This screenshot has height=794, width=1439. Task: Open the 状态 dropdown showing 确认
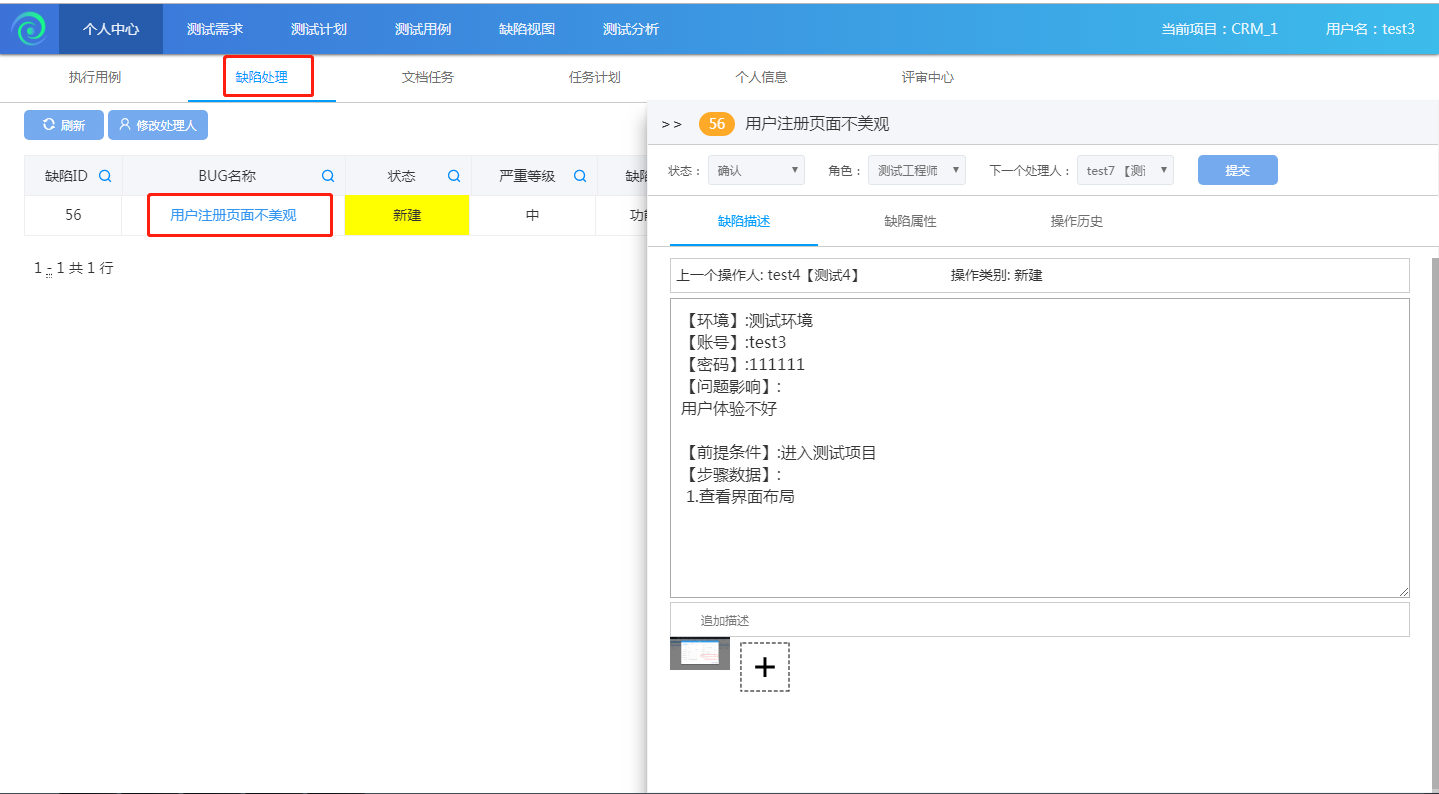click(x=756, y=170)
